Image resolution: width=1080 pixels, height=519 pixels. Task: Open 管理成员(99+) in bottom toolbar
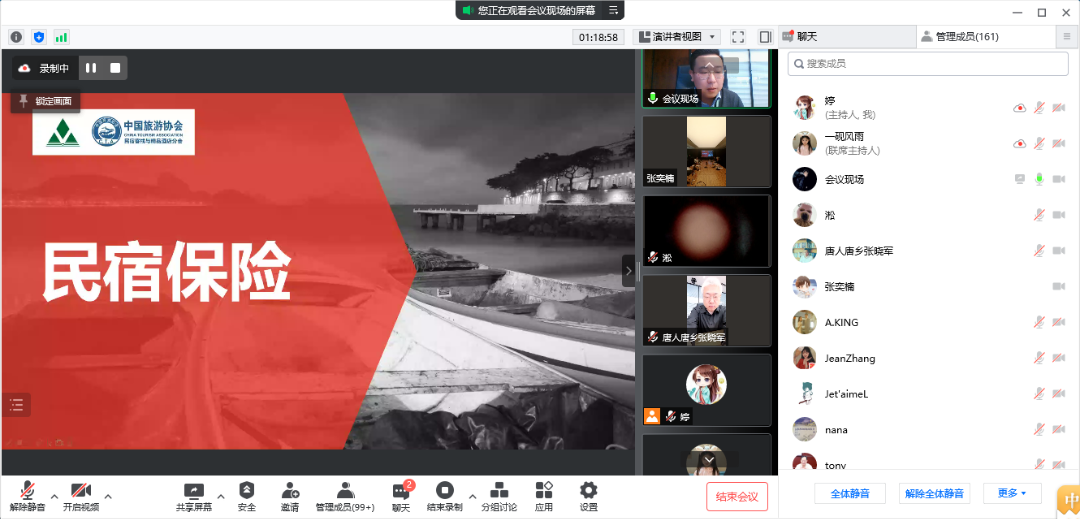(345, 496)
